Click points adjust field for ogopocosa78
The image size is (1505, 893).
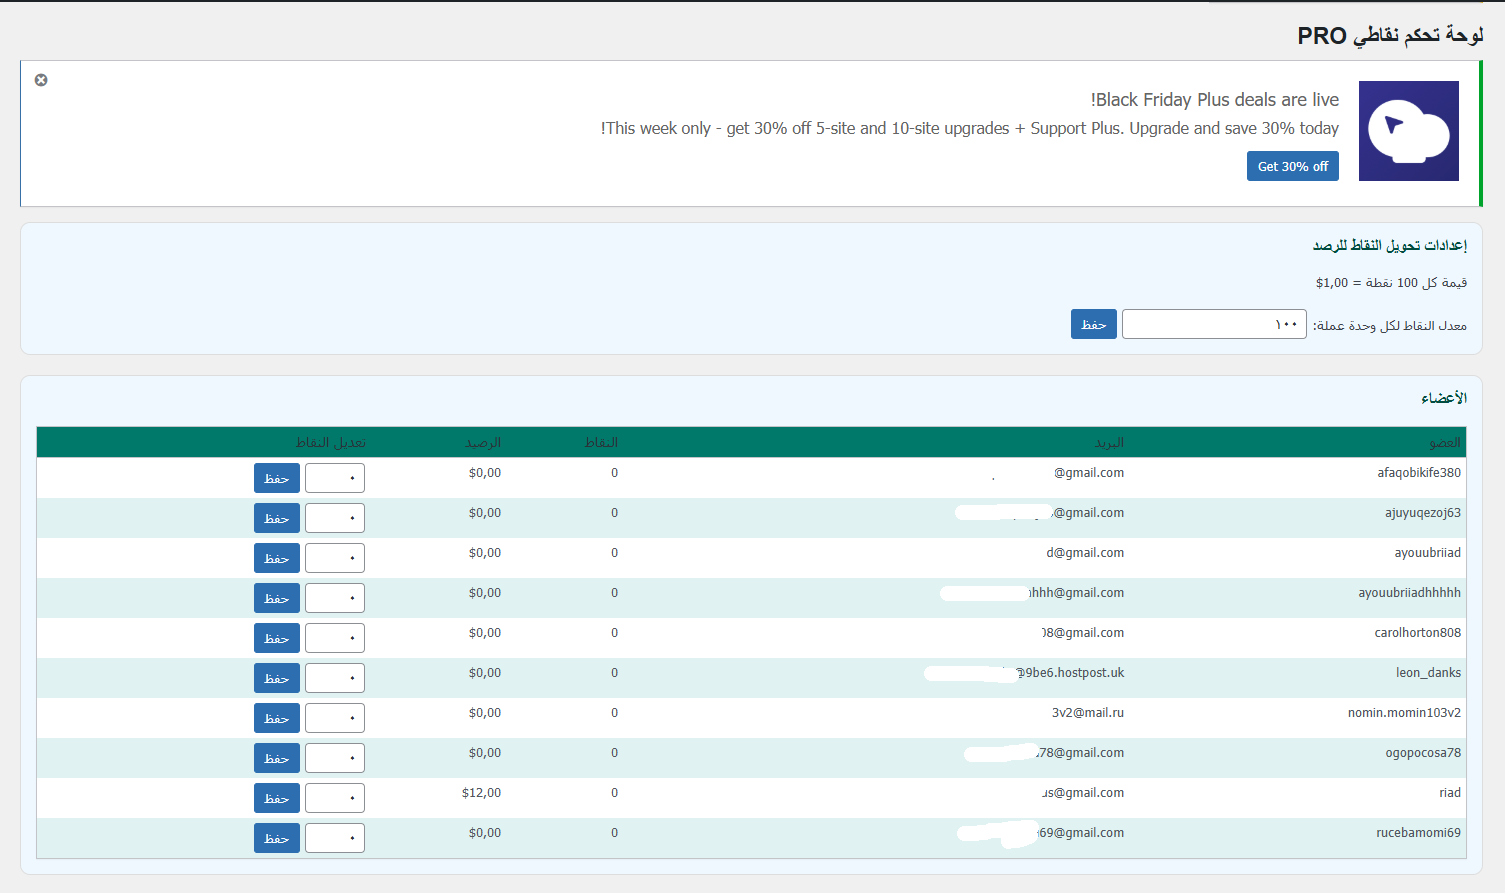coord(334,758)
